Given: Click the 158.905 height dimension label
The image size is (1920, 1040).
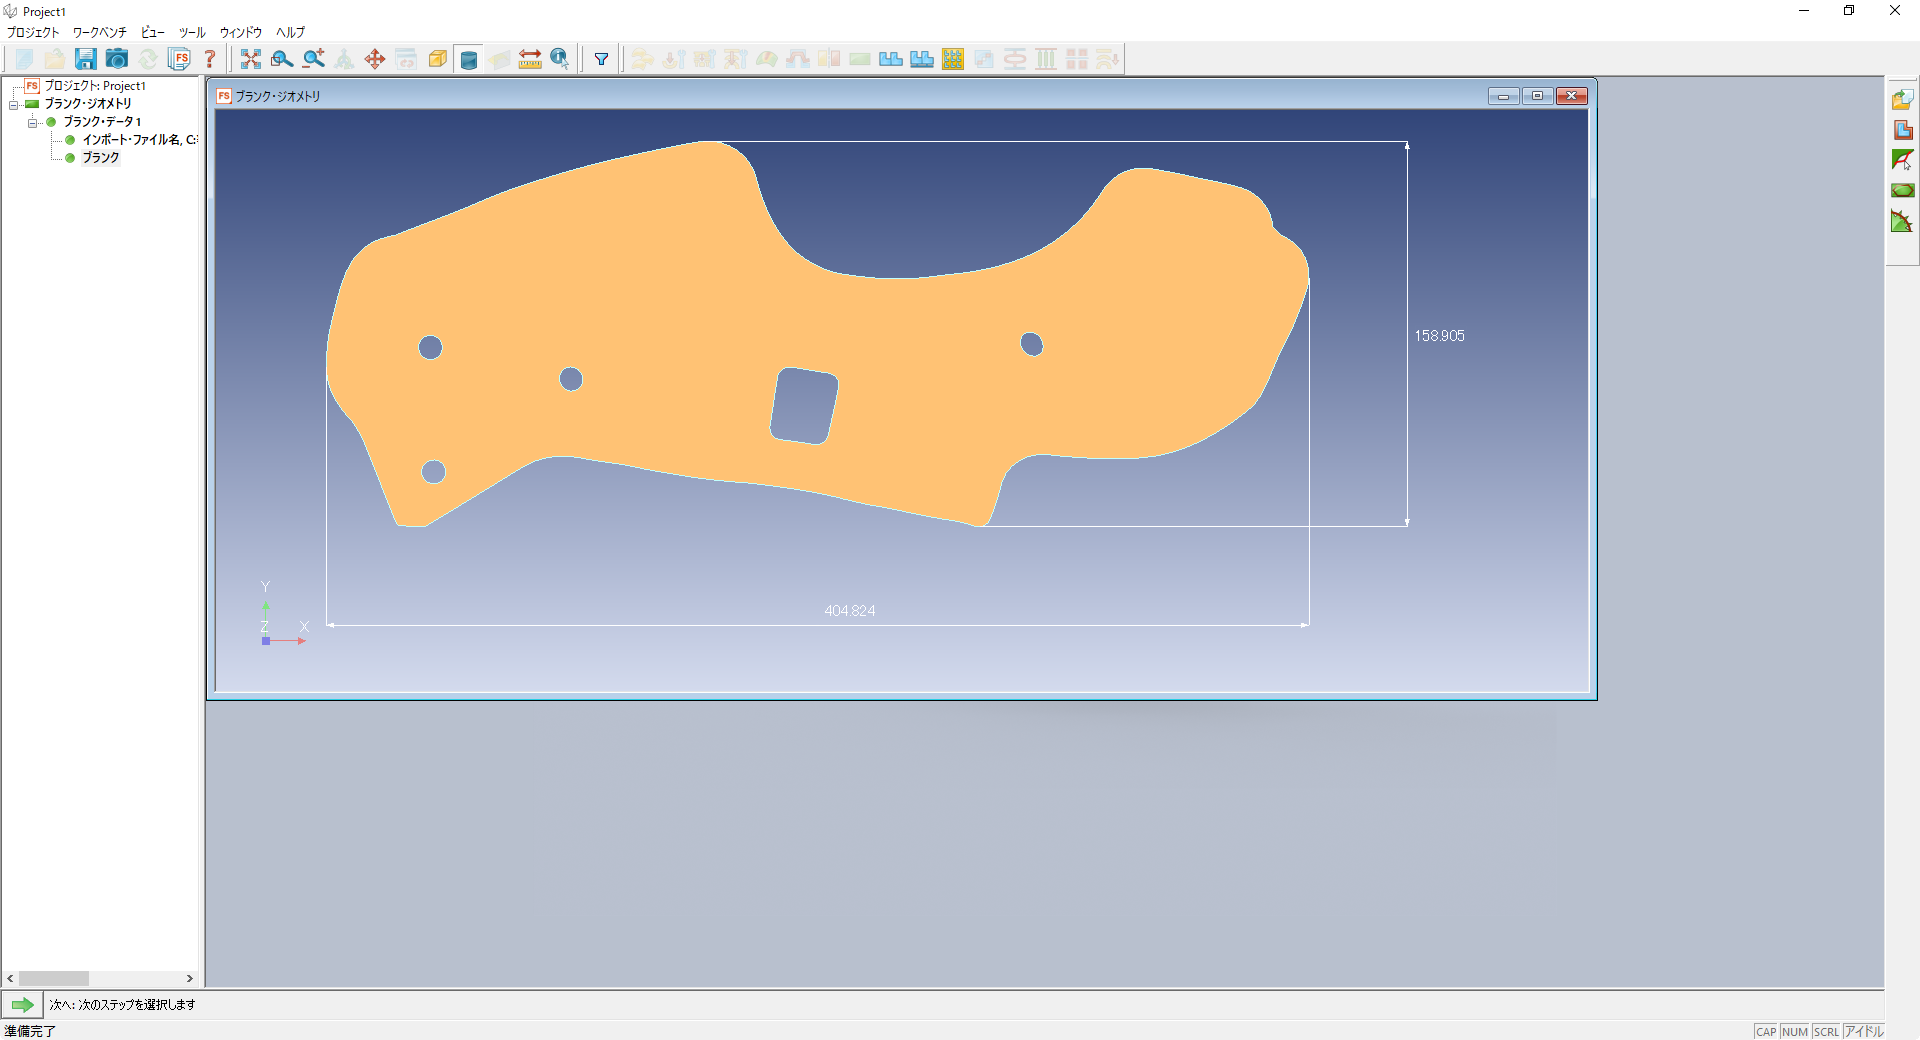Looking at the screenshot, I should tap(1439, 336).
